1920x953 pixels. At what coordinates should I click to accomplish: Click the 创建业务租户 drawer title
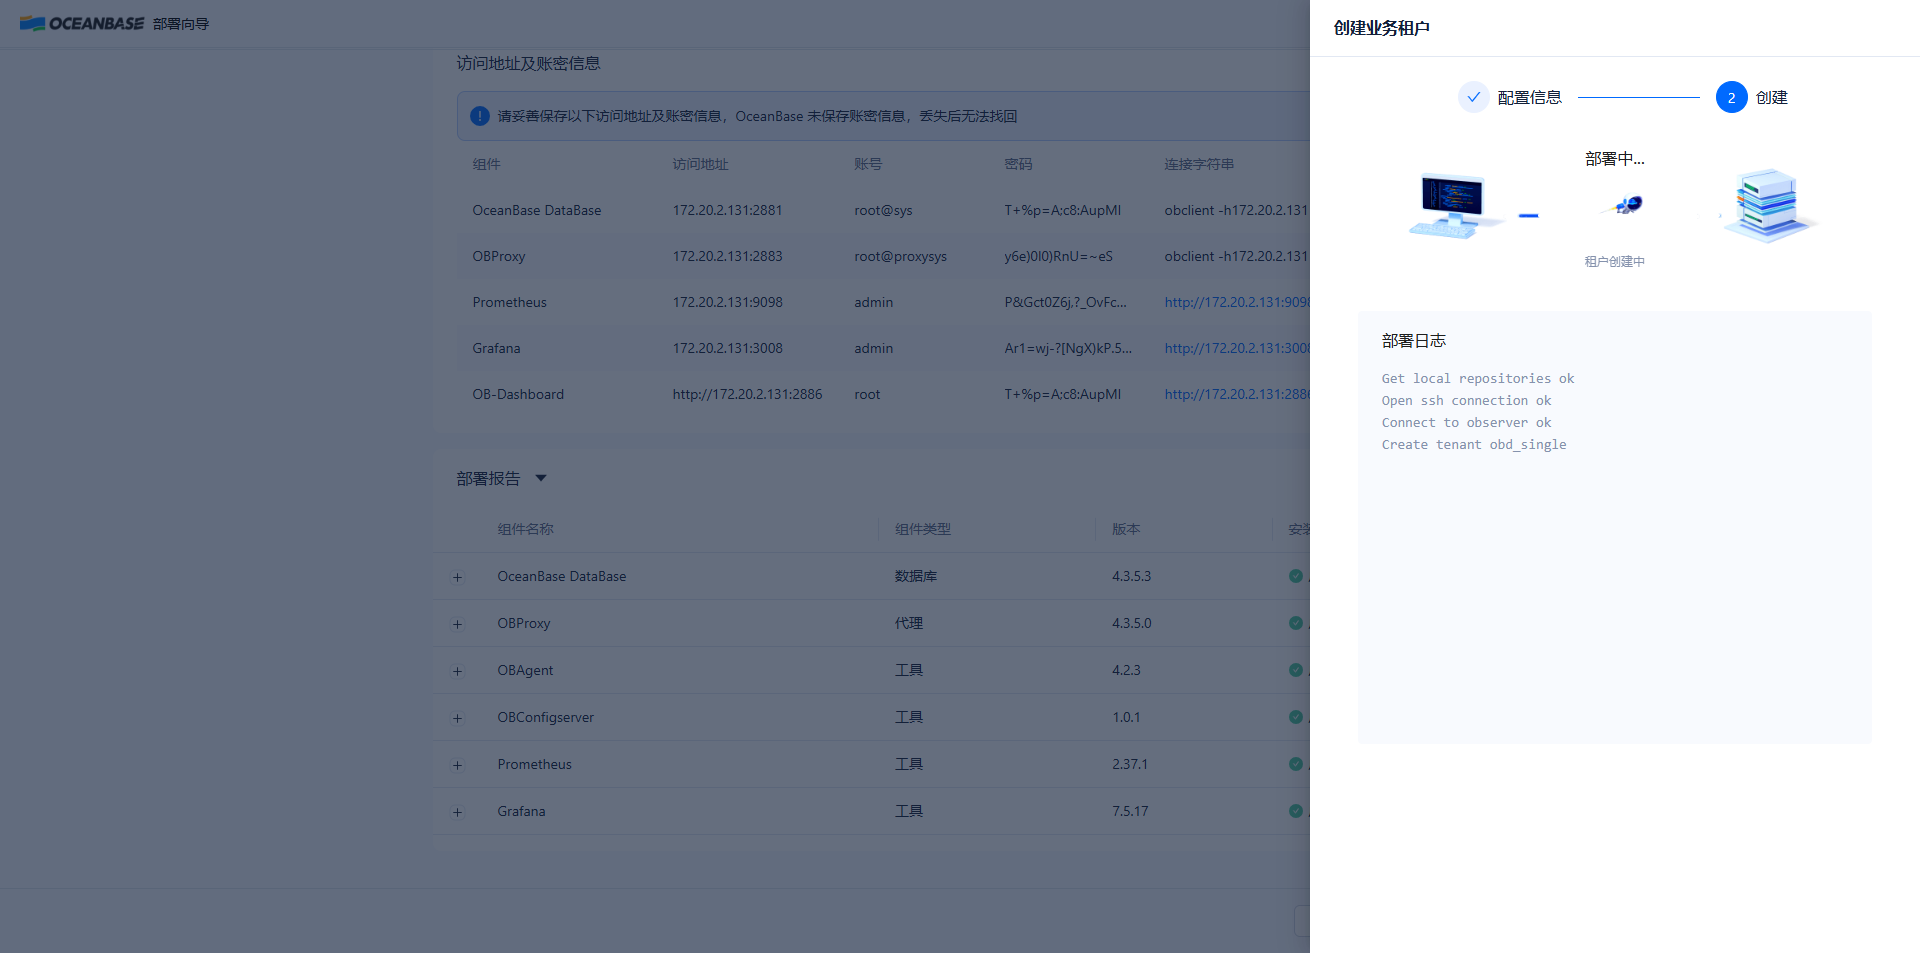1381,28
